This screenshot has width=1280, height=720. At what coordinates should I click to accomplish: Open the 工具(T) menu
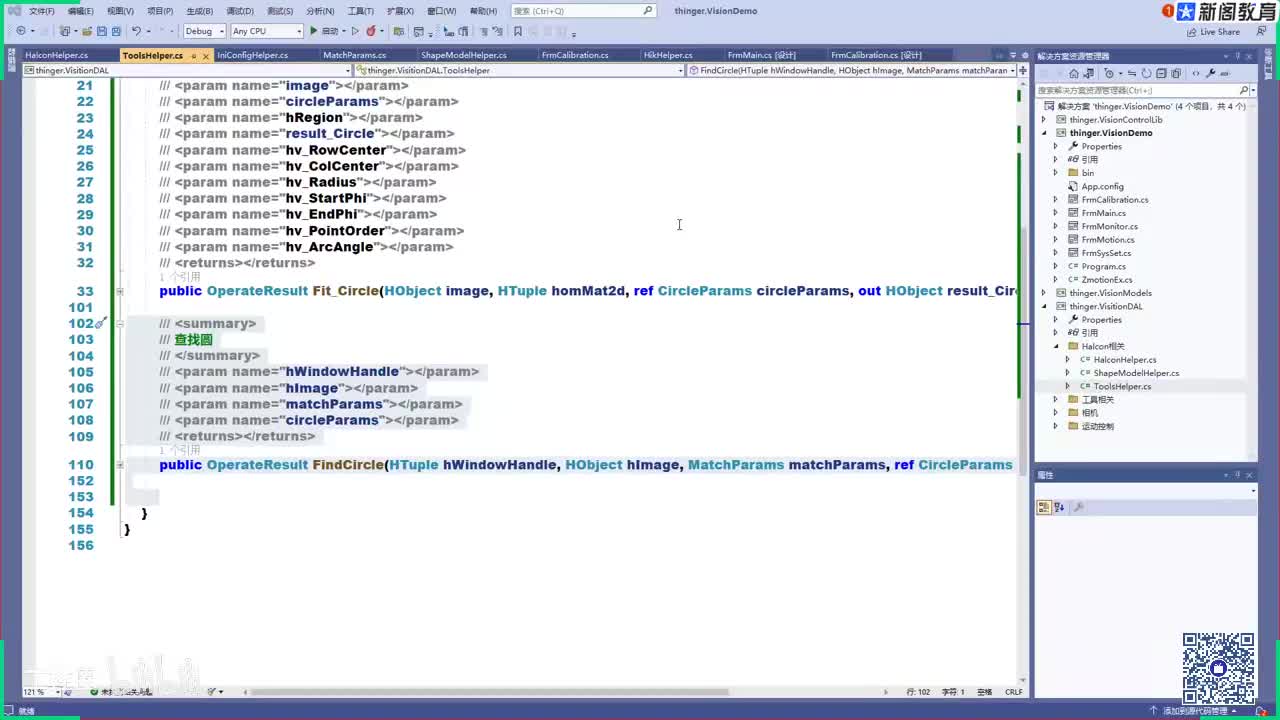click(360, 11)
